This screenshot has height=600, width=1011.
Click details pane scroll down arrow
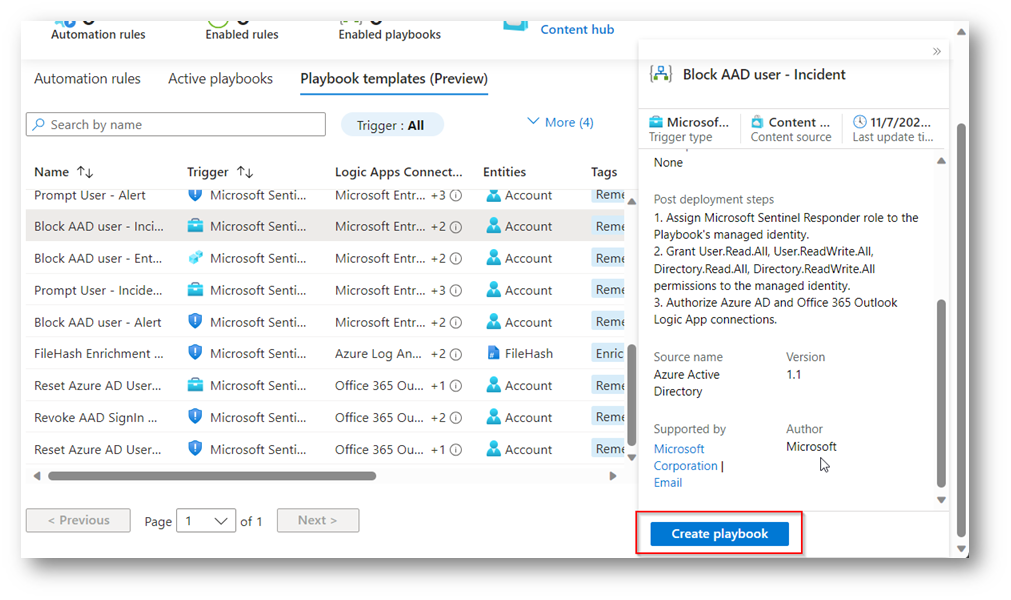point(941,500)
